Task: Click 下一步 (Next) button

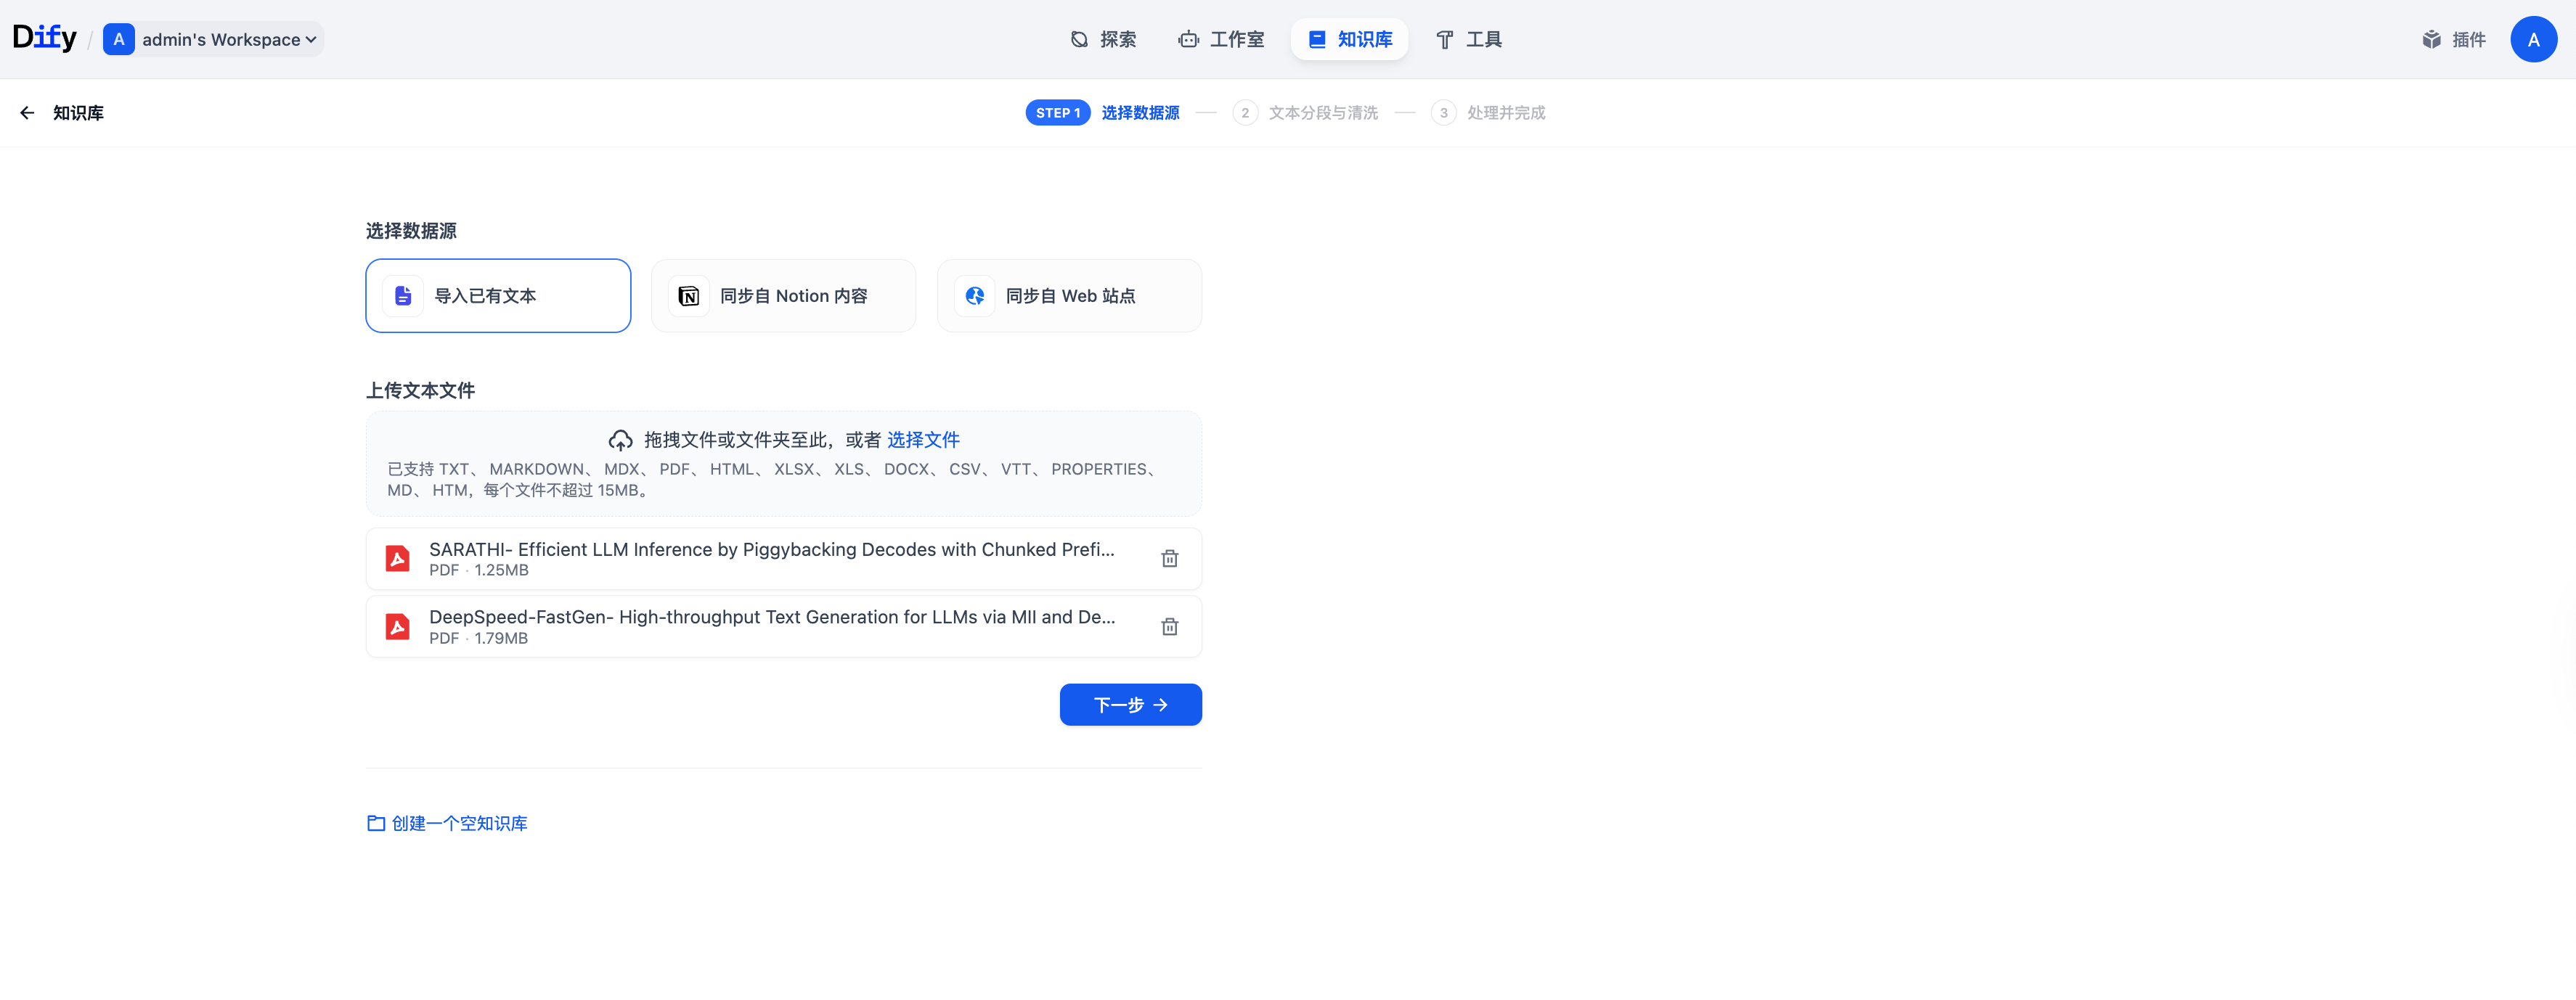Action: click(x=1130, y=705)
